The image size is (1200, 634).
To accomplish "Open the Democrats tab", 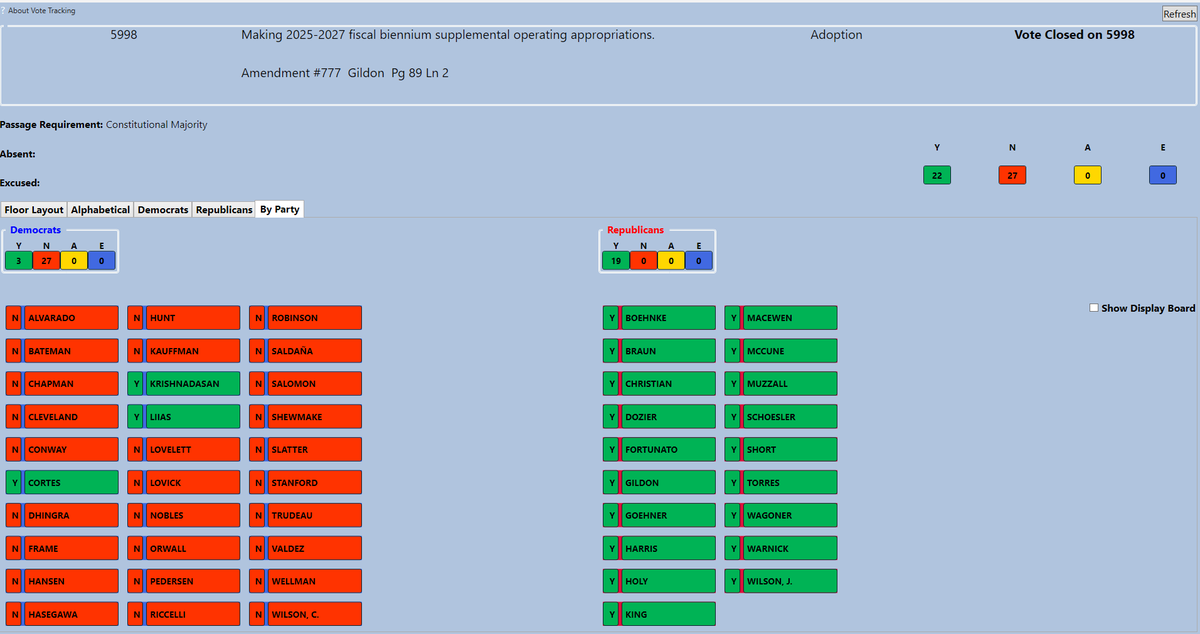I will coord(163,210).
